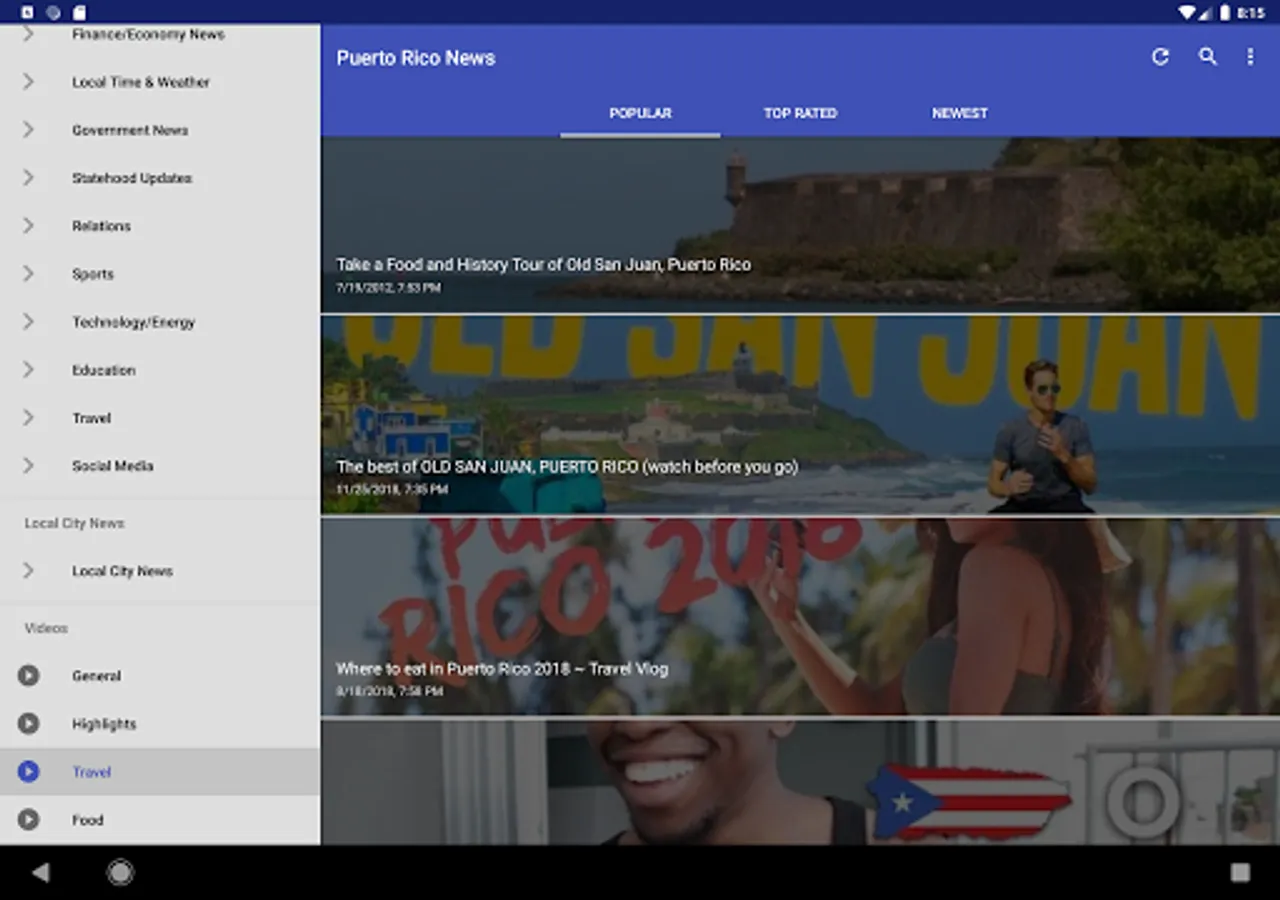Open the three-dot overflow menu

[x=1250, y=57]
